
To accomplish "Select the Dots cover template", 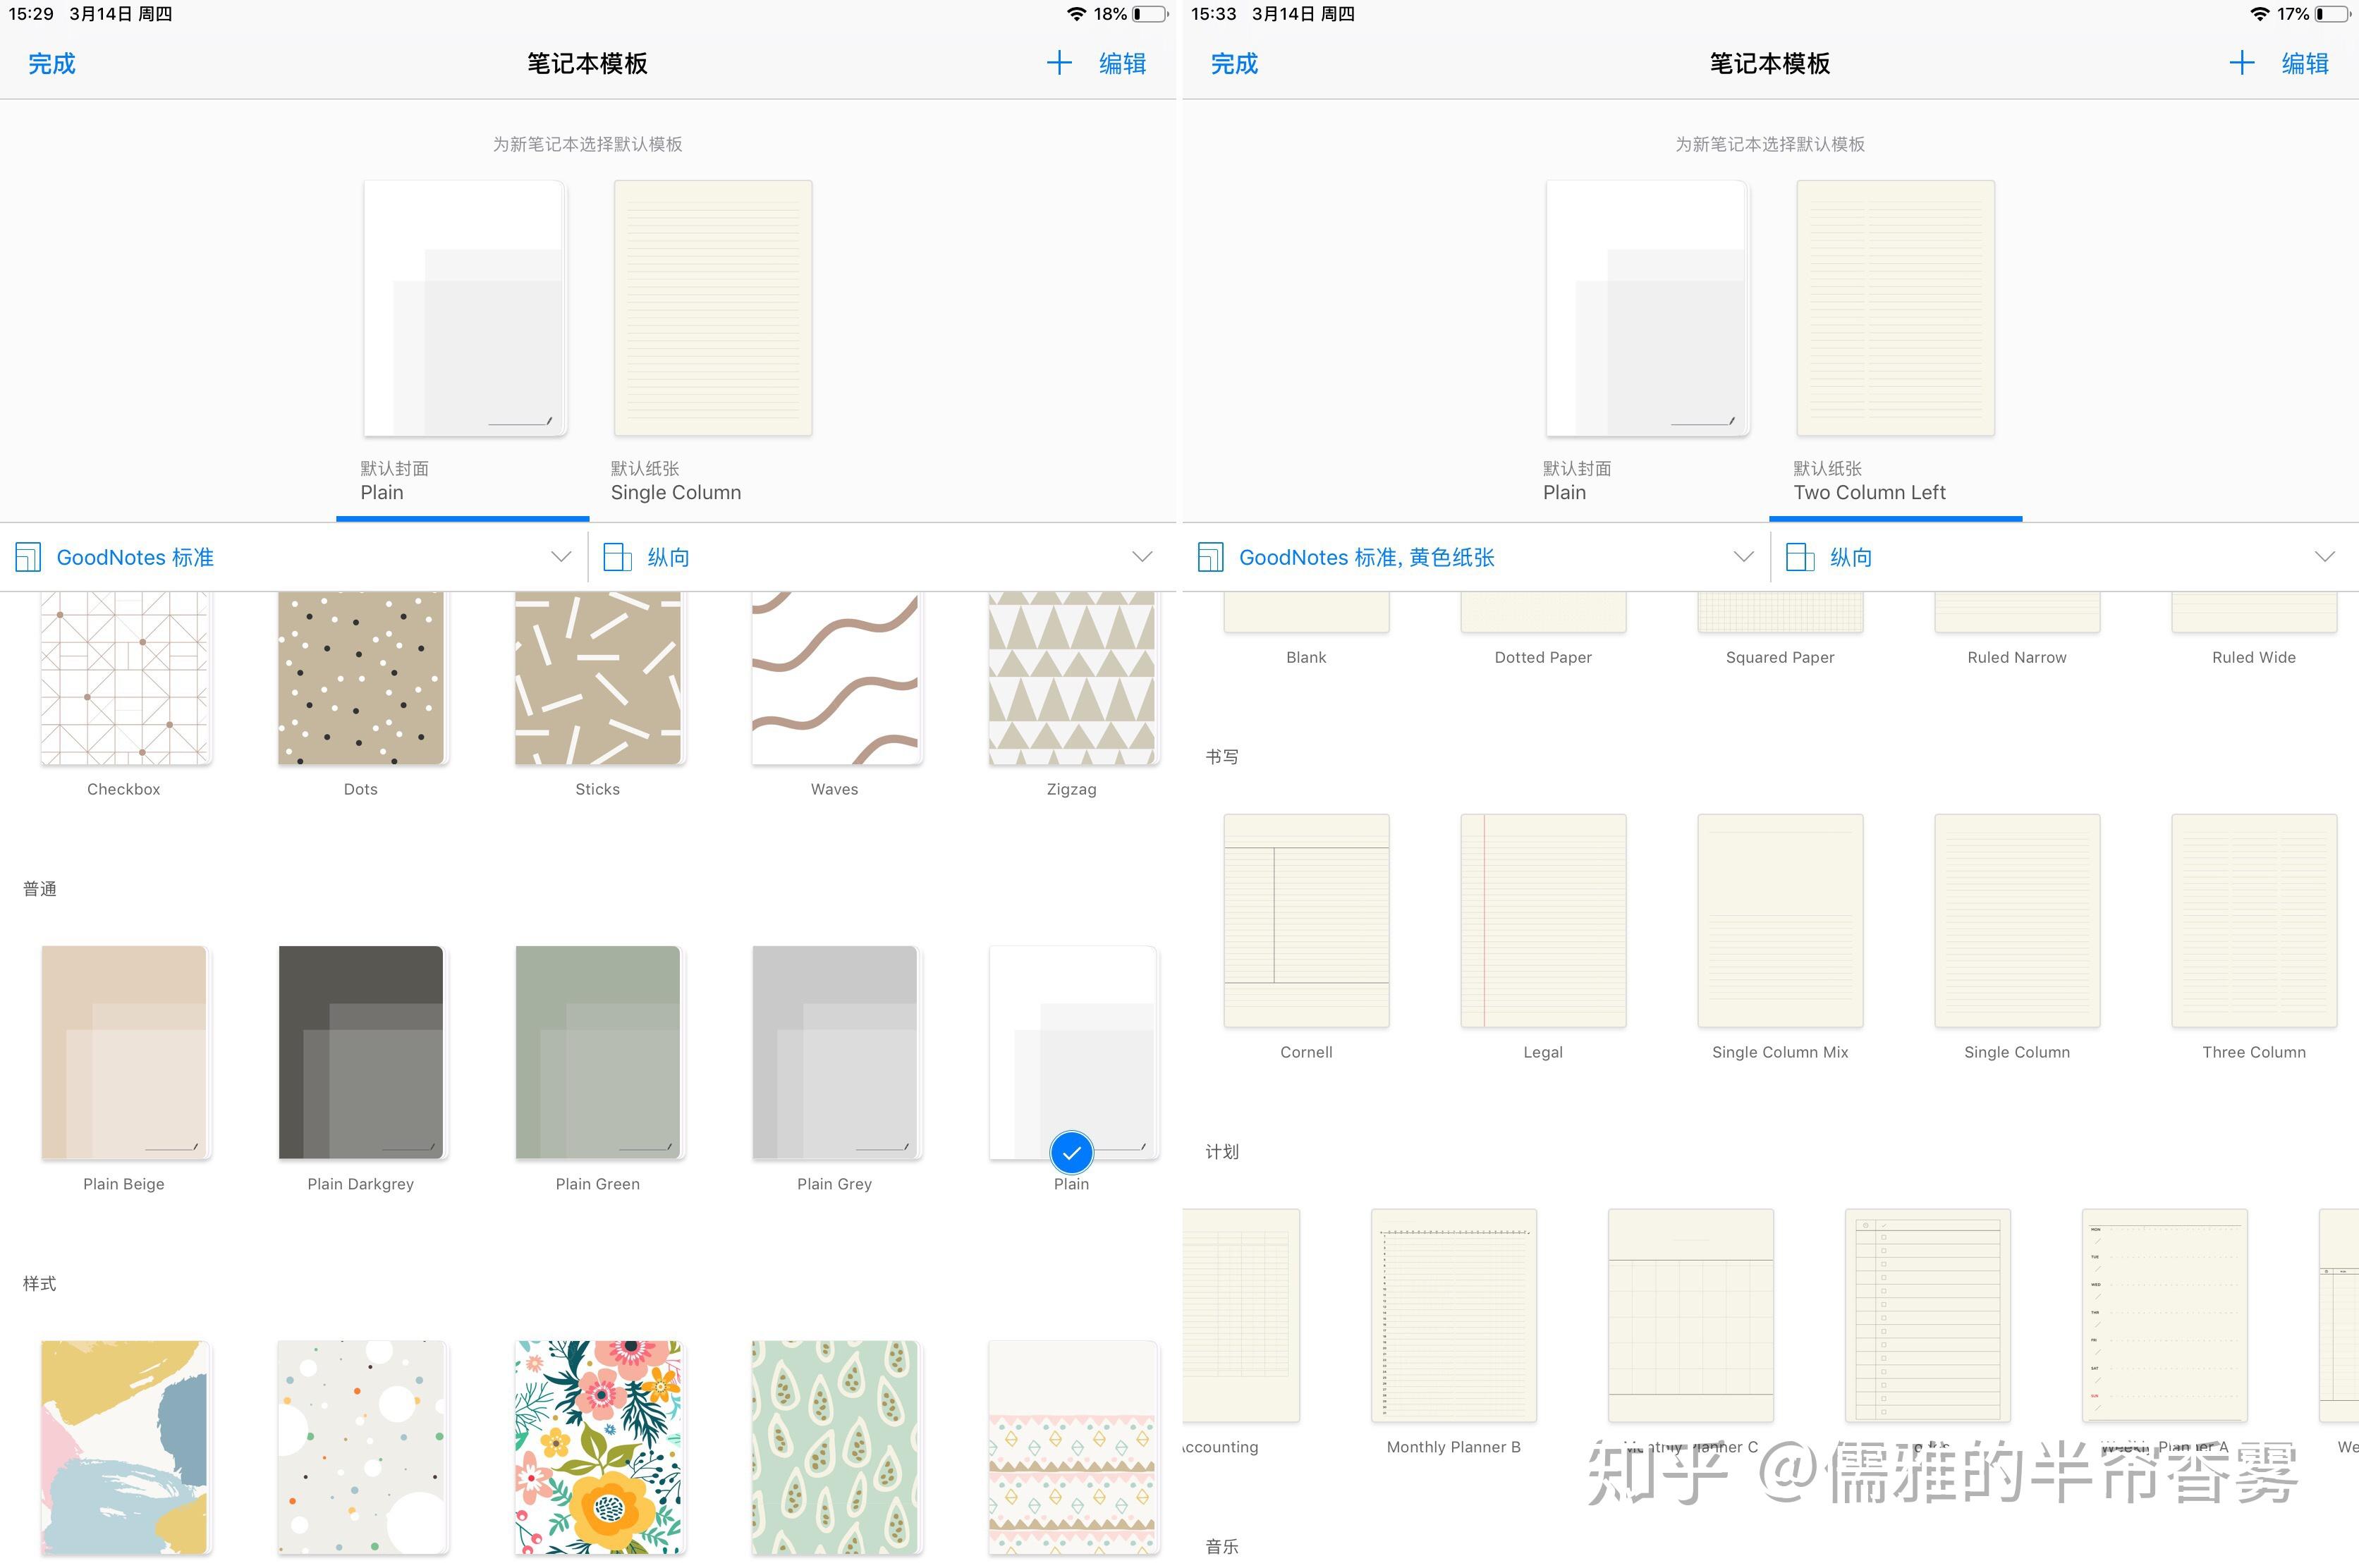I will point(360,676).
